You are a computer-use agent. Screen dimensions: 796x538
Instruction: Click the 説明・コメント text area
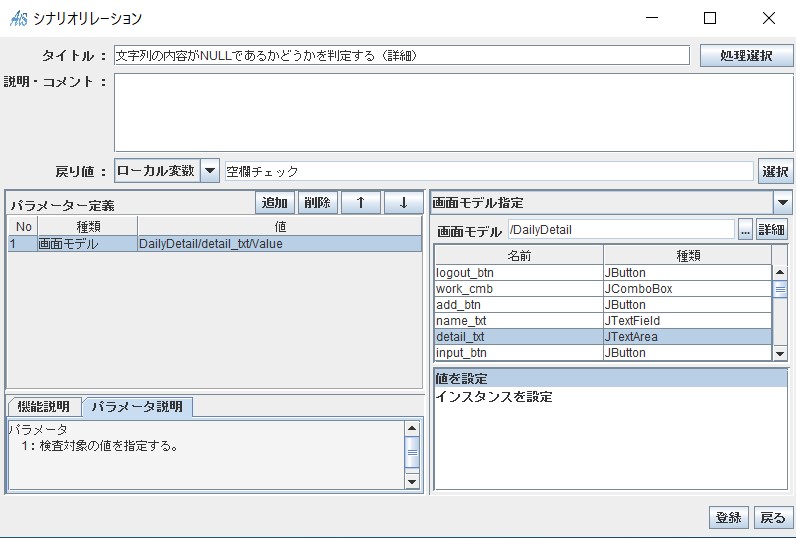(x=453, y=112)
